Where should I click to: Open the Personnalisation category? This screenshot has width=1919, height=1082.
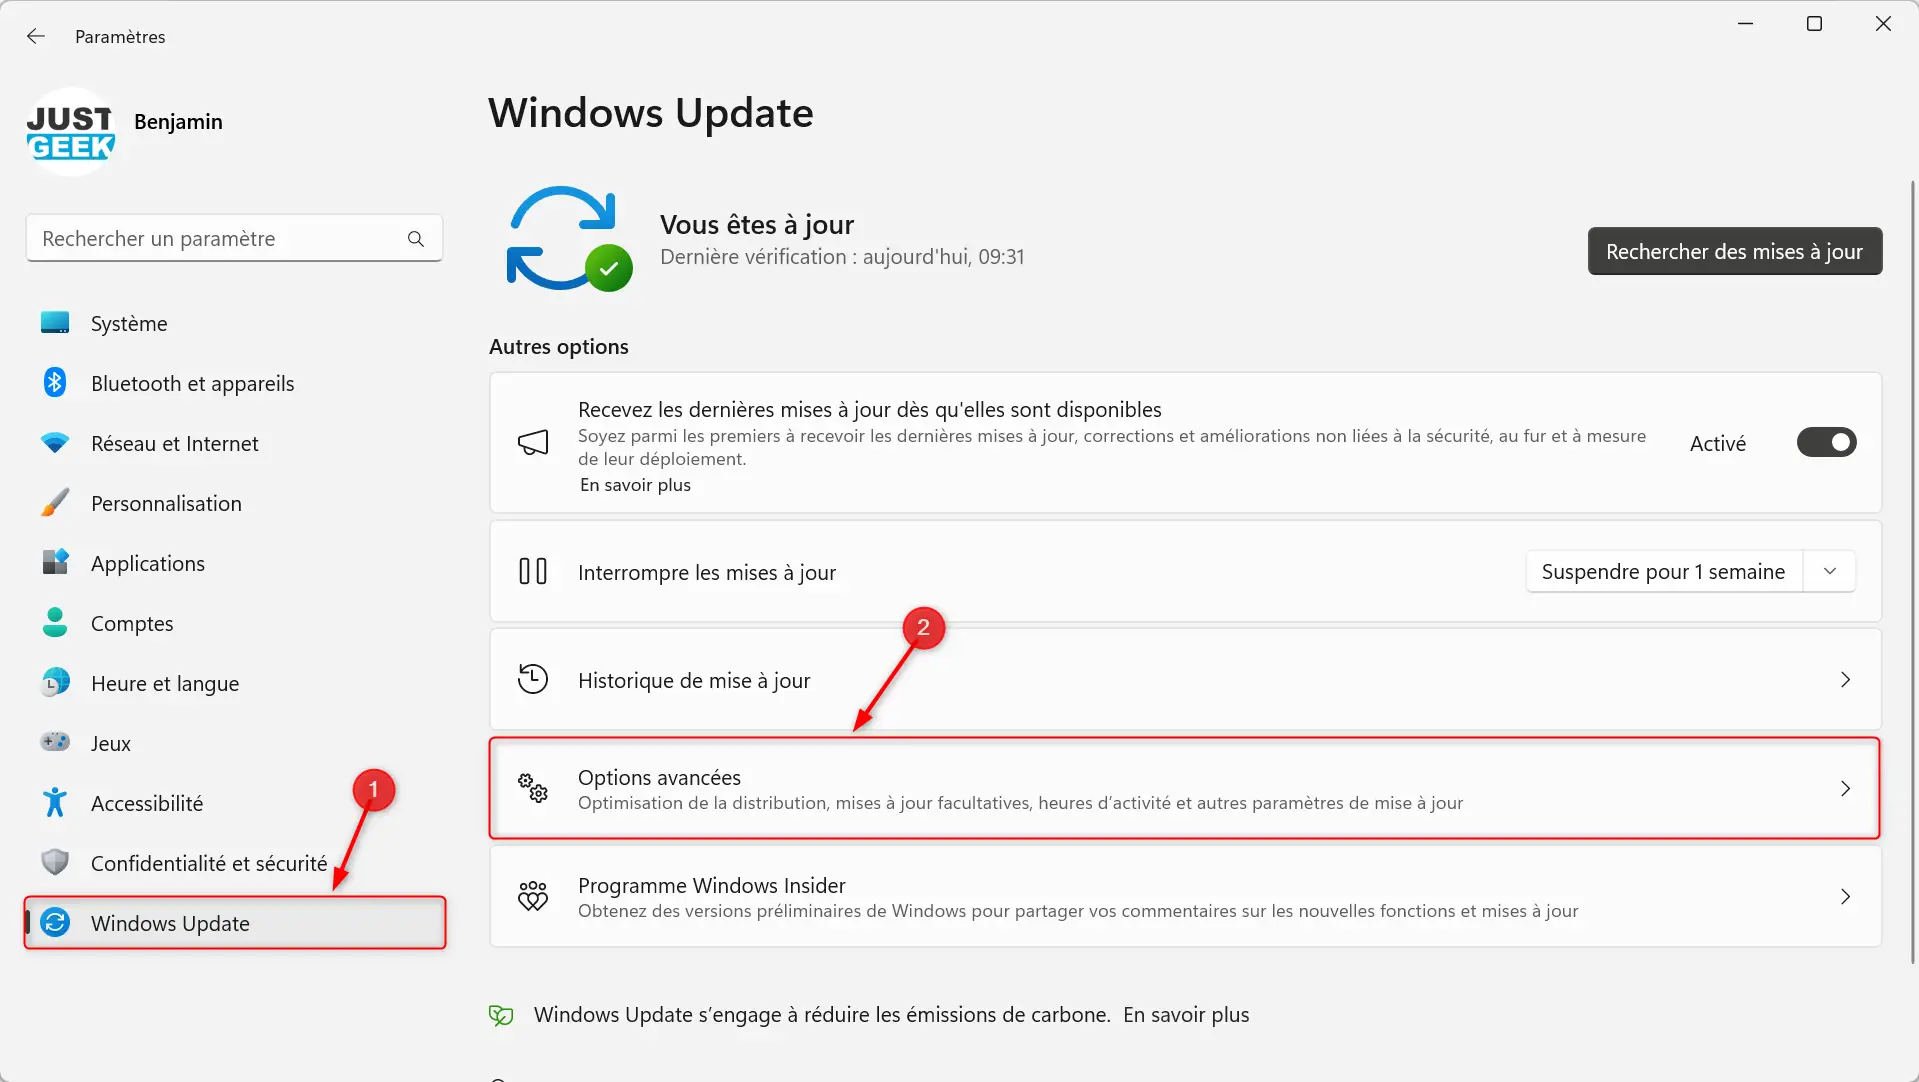234,503
